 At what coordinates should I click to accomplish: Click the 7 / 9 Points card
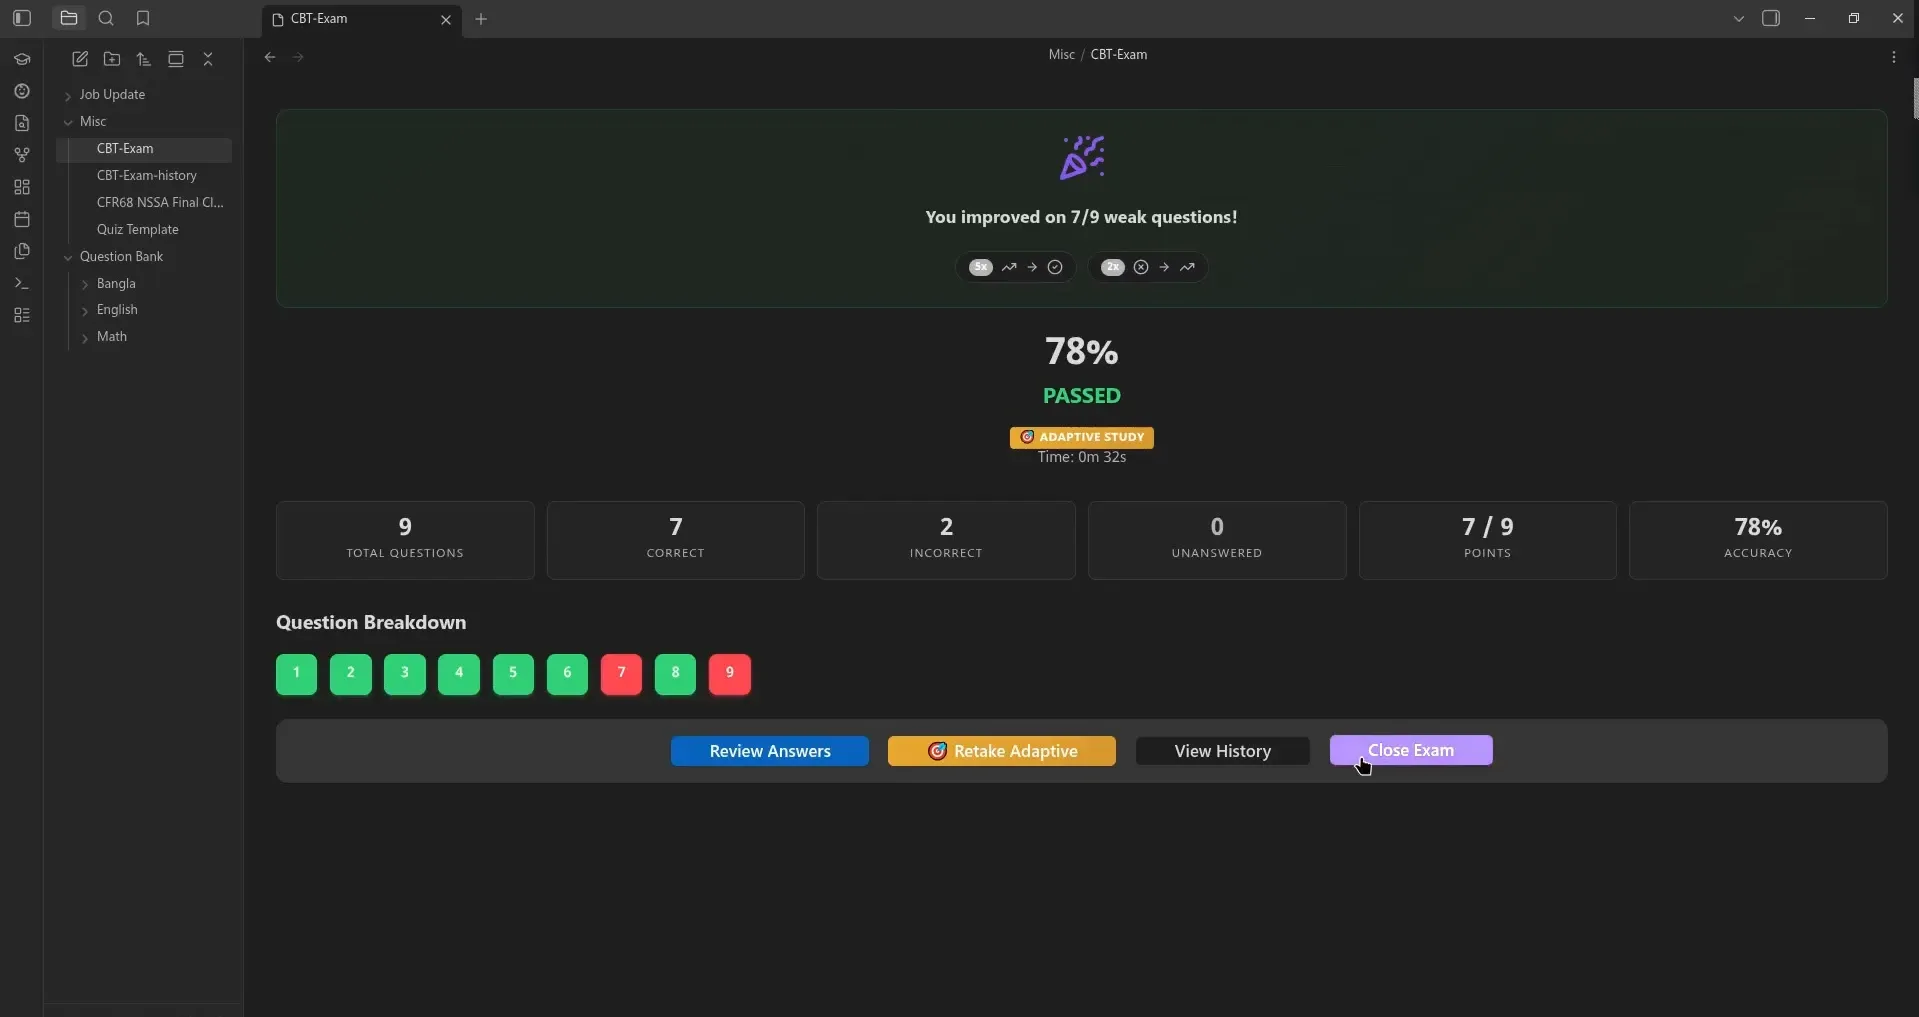pyautogui.click(x=1487, y=540)
